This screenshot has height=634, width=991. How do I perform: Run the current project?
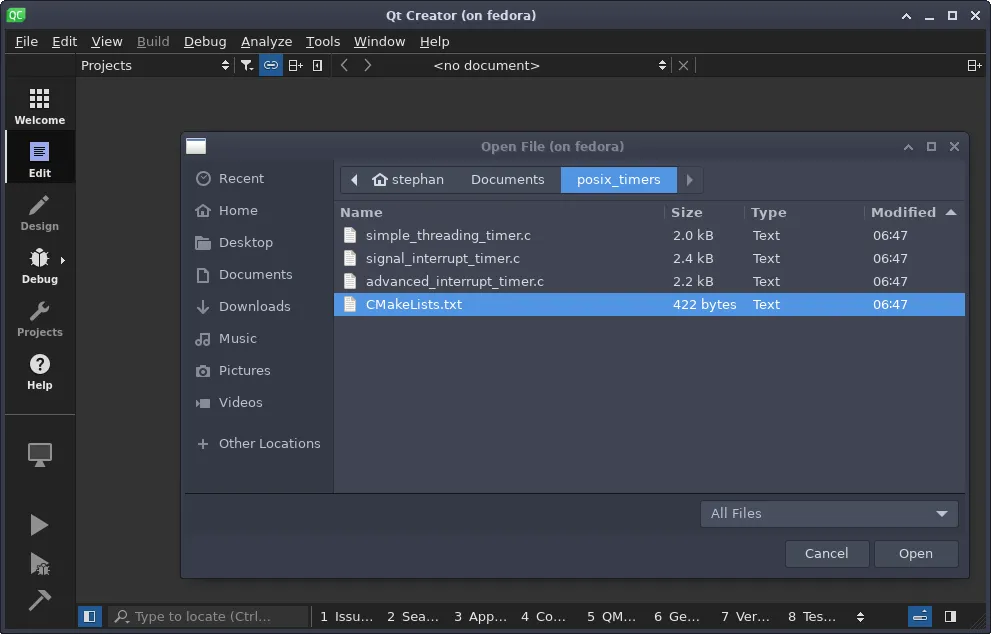[39, 524]
